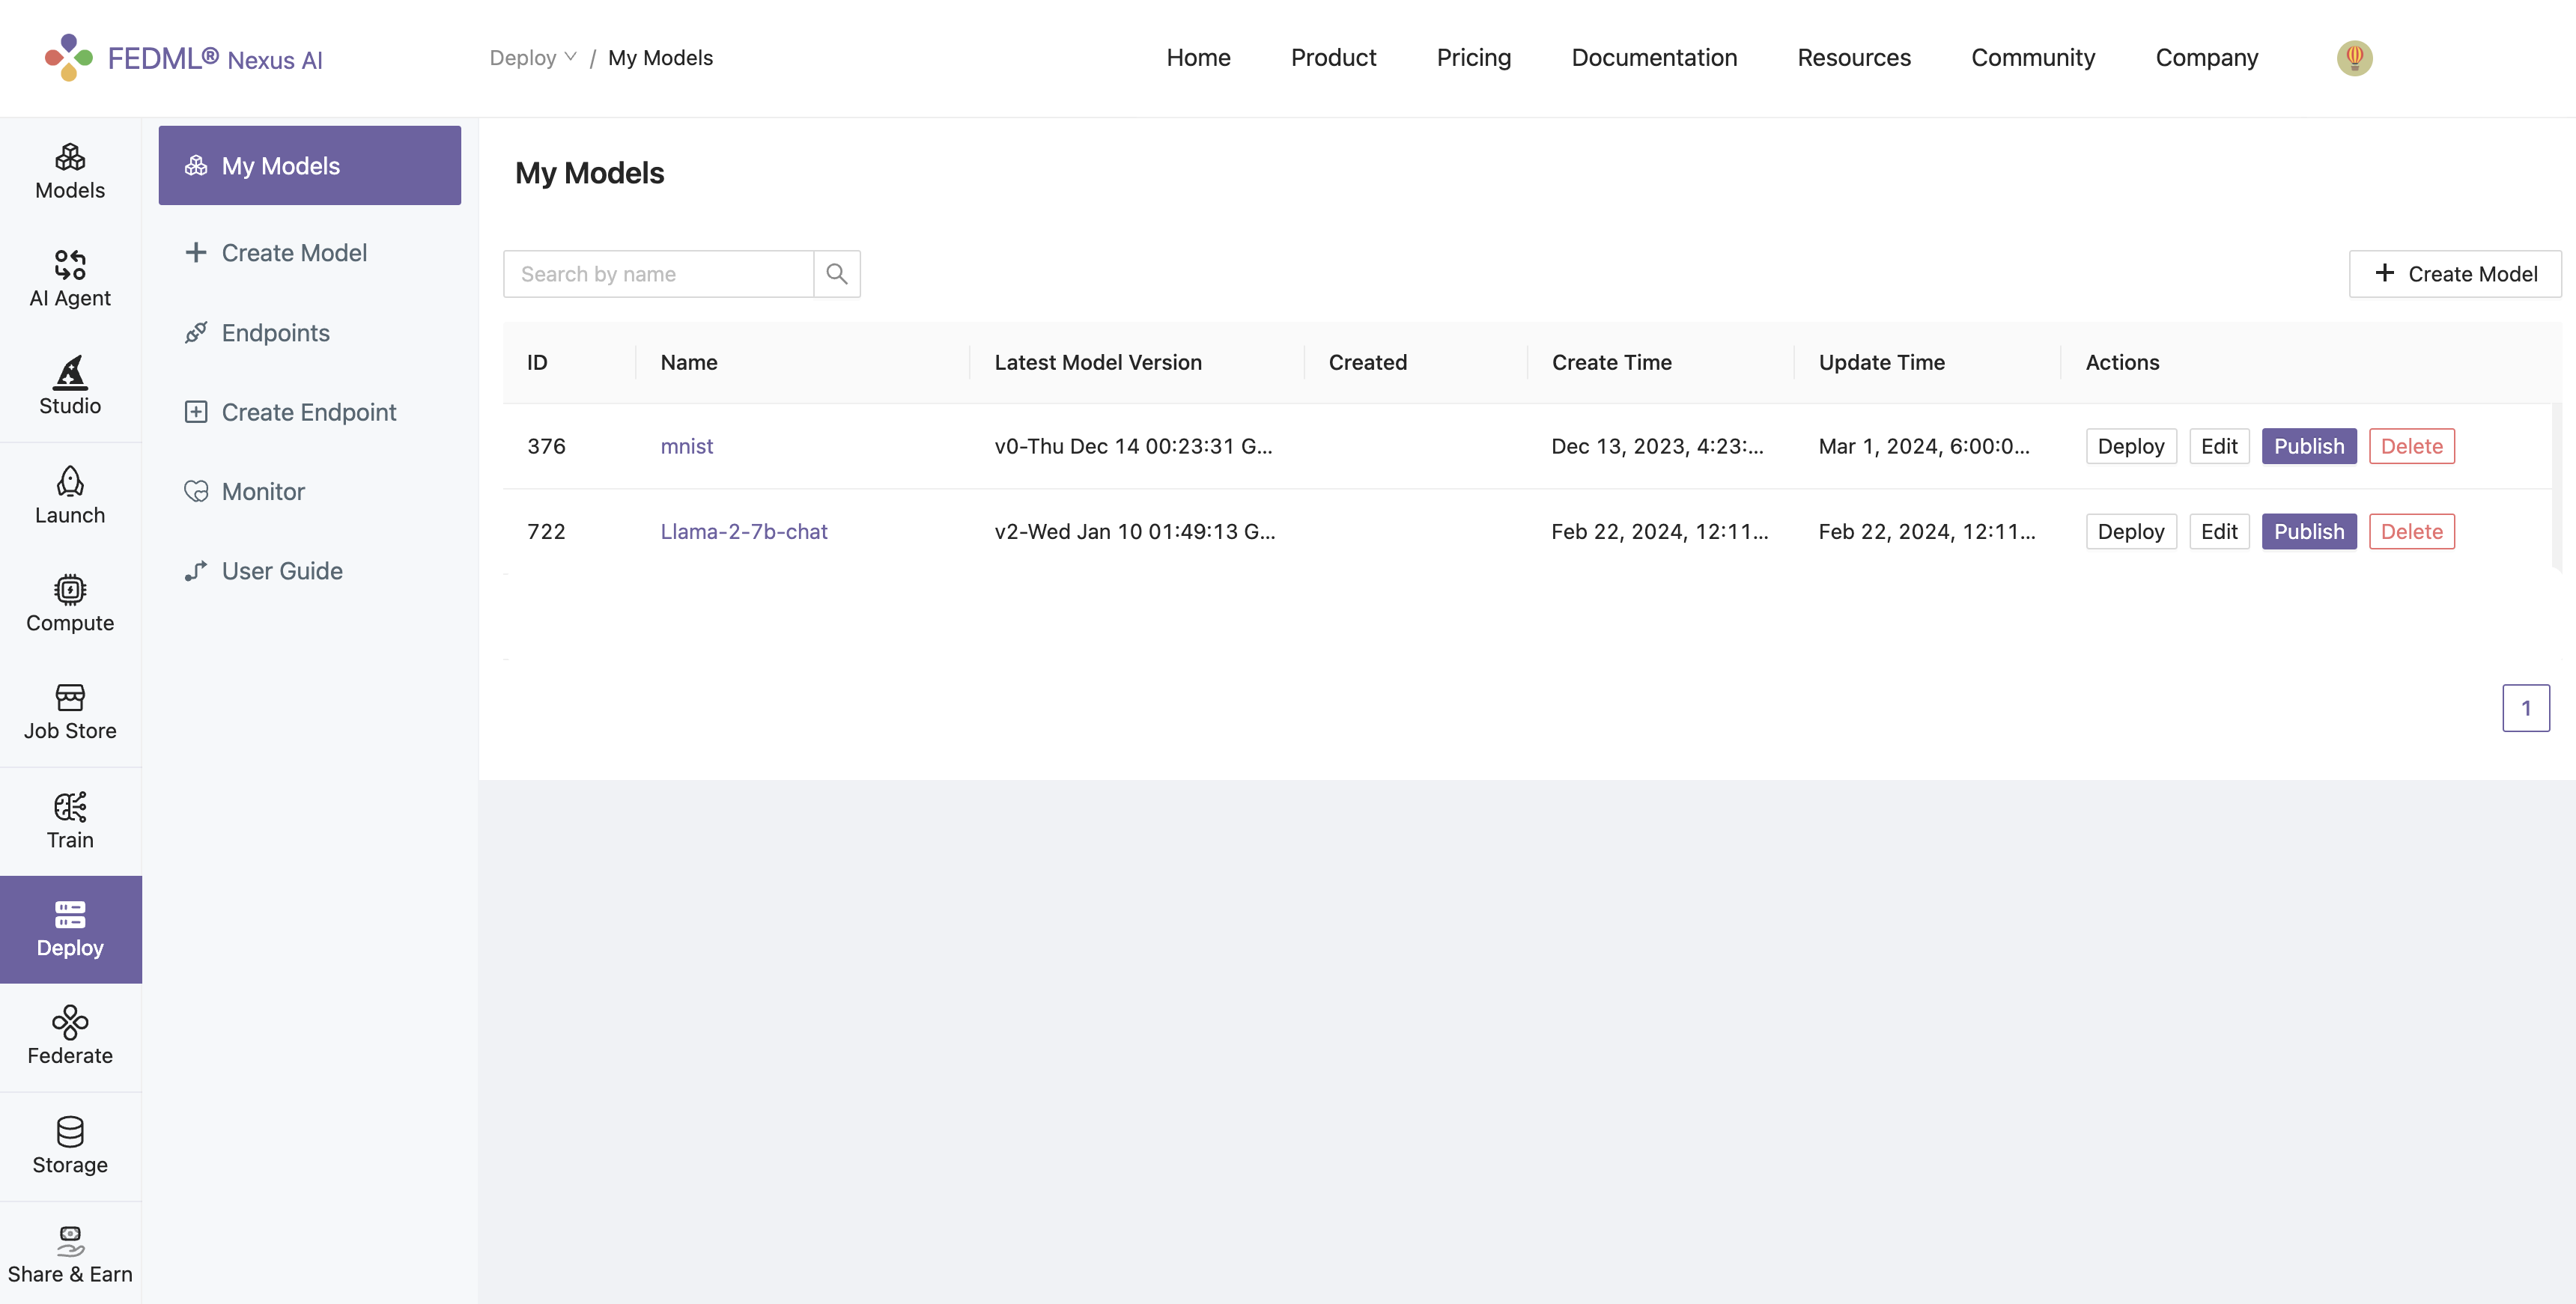Image resolution: width=2576 pixels, height=1304 pixels.
Task: Click the search magnifier icon
Action: point(837,274)
